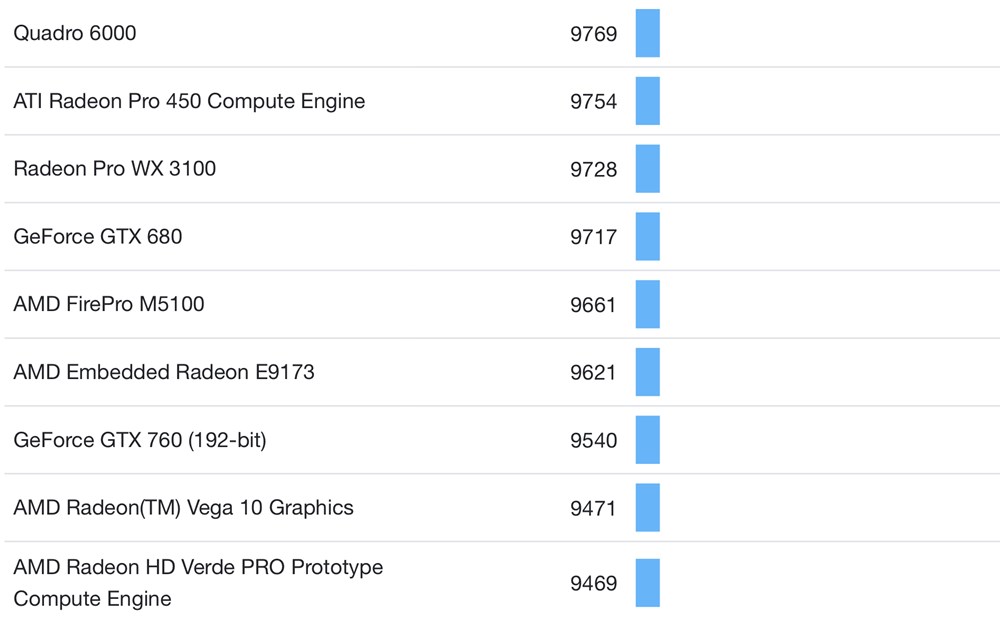Click the Quadro 6000 device name
Screen dimensions: 1000x620
click(x=75, y=33)
